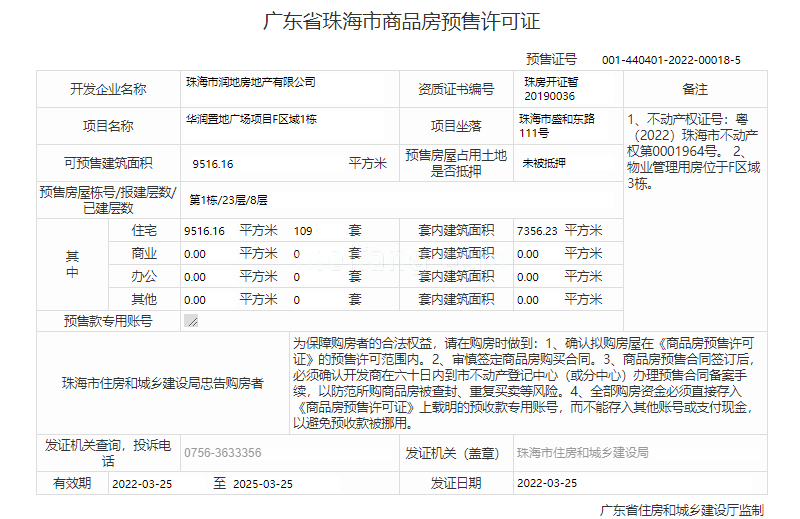Click the qualification certificate number 珠房开证暂20190036
The width and height of the screenshot is (800, 519).
[x=550, y=89]
